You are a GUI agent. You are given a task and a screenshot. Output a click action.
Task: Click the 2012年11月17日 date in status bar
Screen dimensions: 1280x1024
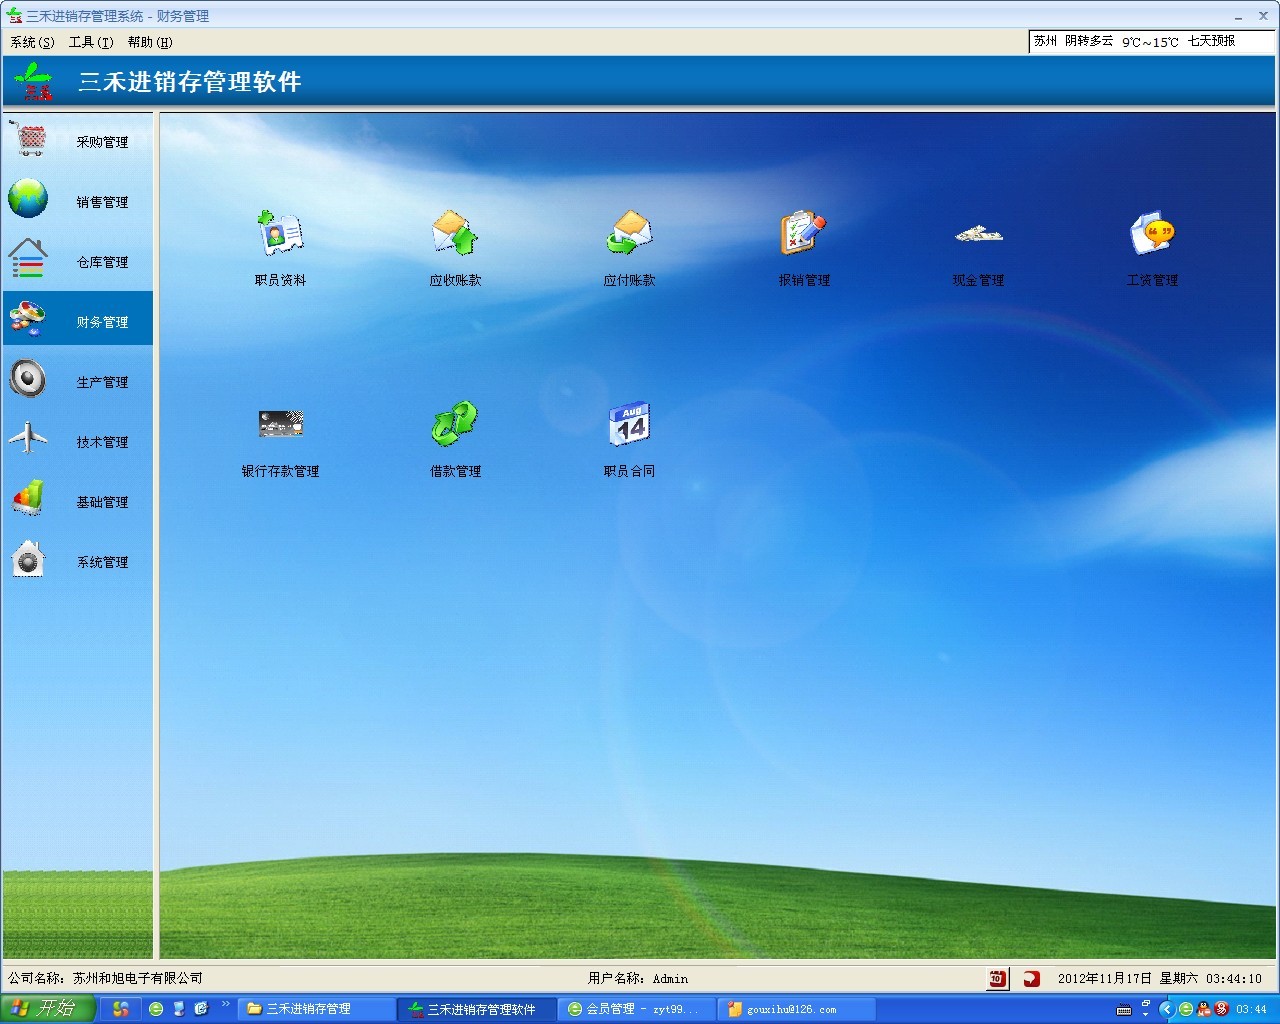tap(1105, 978)
